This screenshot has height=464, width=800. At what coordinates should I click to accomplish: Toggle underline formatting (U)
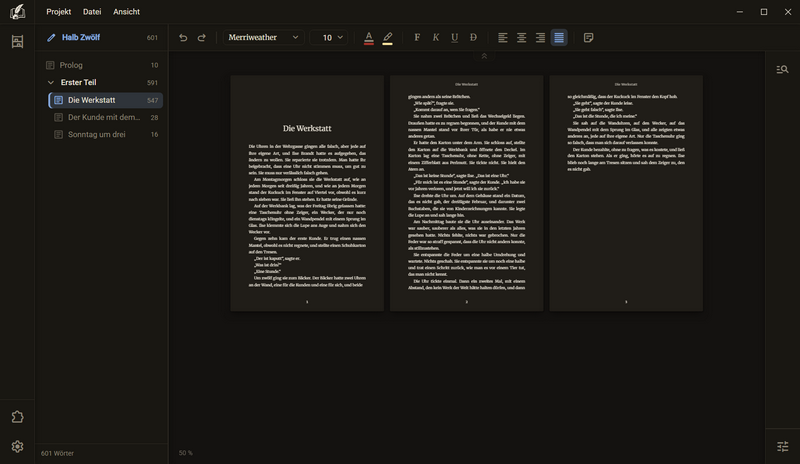[x=454, y=37]
